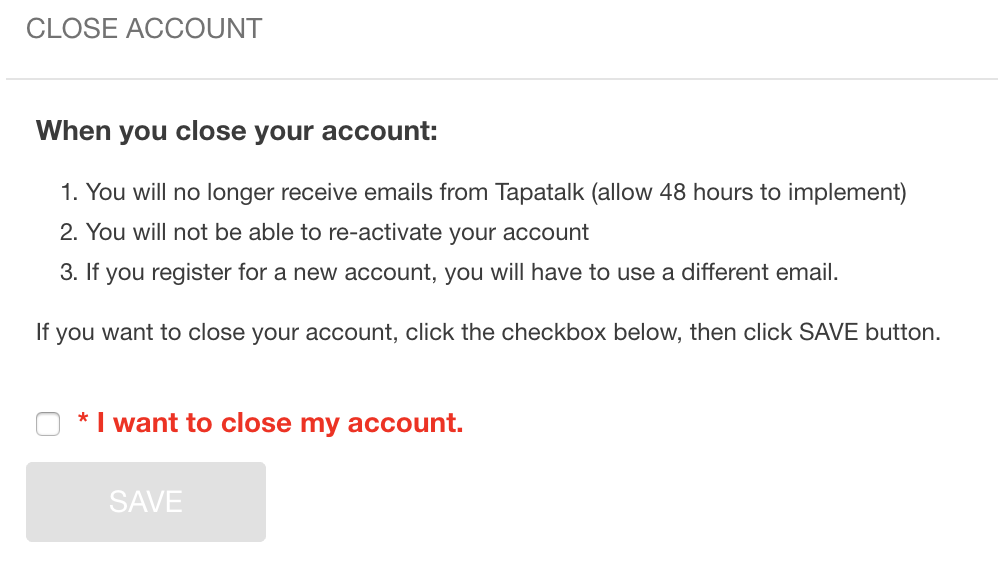Click the list number "3."
Image resolution: width=998 pixels, height=568 pixels.
pyautogui.click(x=68, y=273)
